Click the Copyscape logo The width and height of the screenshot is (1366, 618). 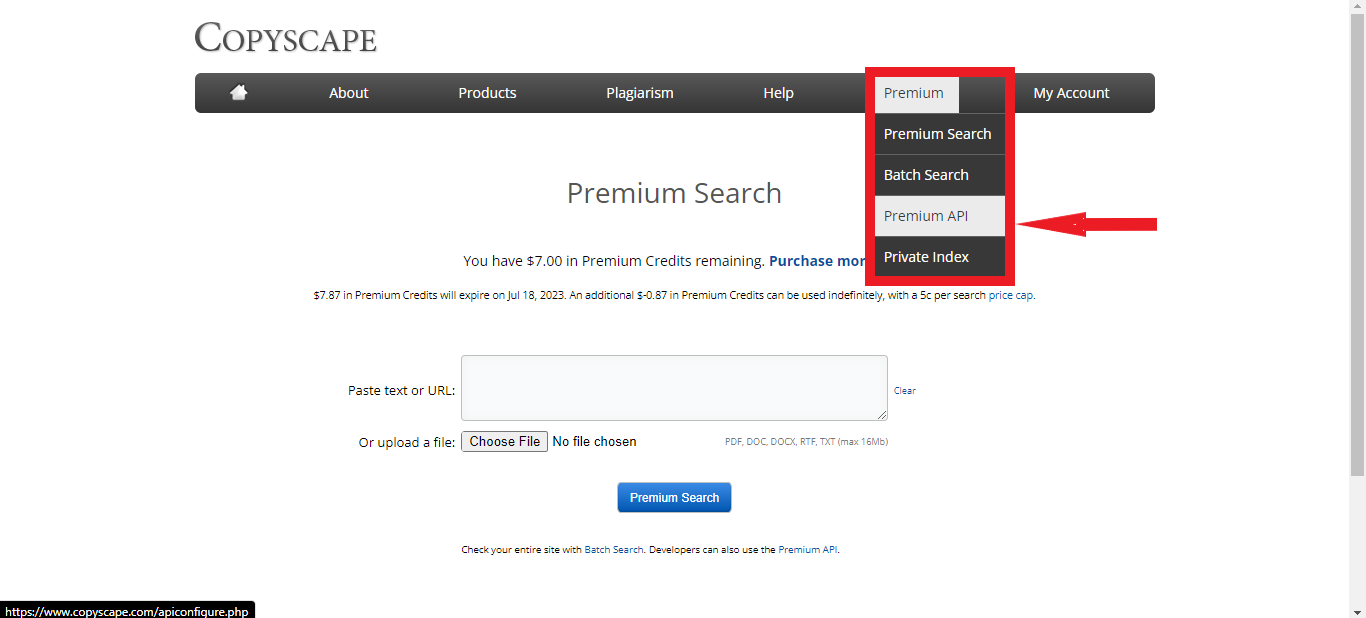click(x=286, y=38)
